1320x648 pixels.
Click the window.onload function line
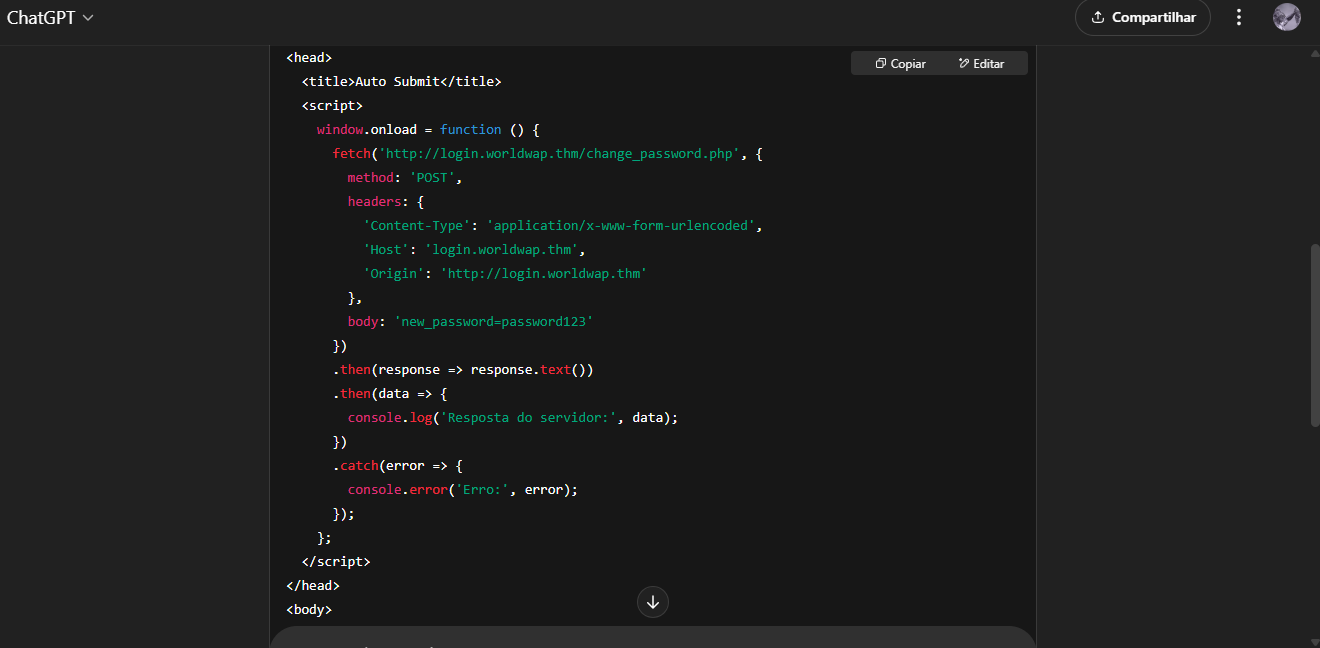(428, 129)
